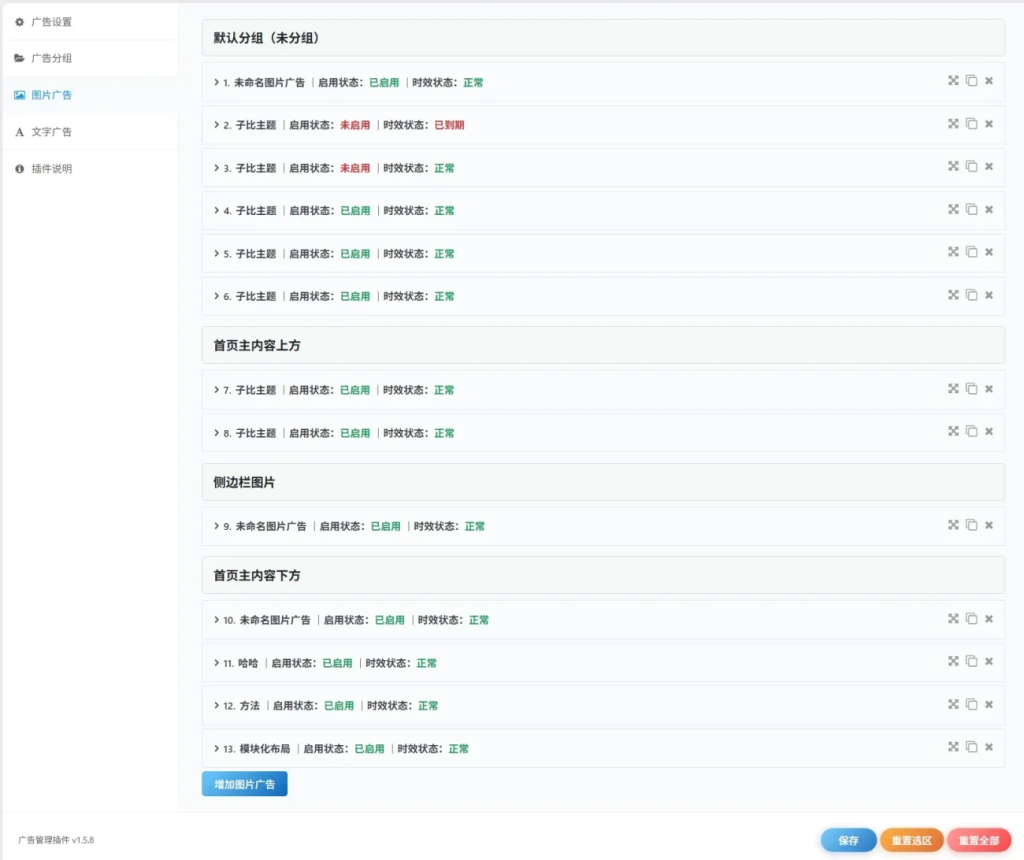Click the blue 保存 button
This screenshot has height=860, width=1024.
[848, 840]
